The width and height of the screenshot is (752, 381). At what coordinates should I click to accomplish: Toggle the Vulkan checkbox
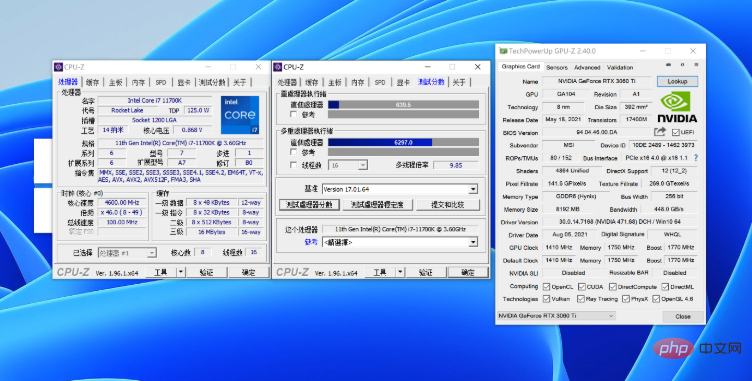[x=546, y=298]
